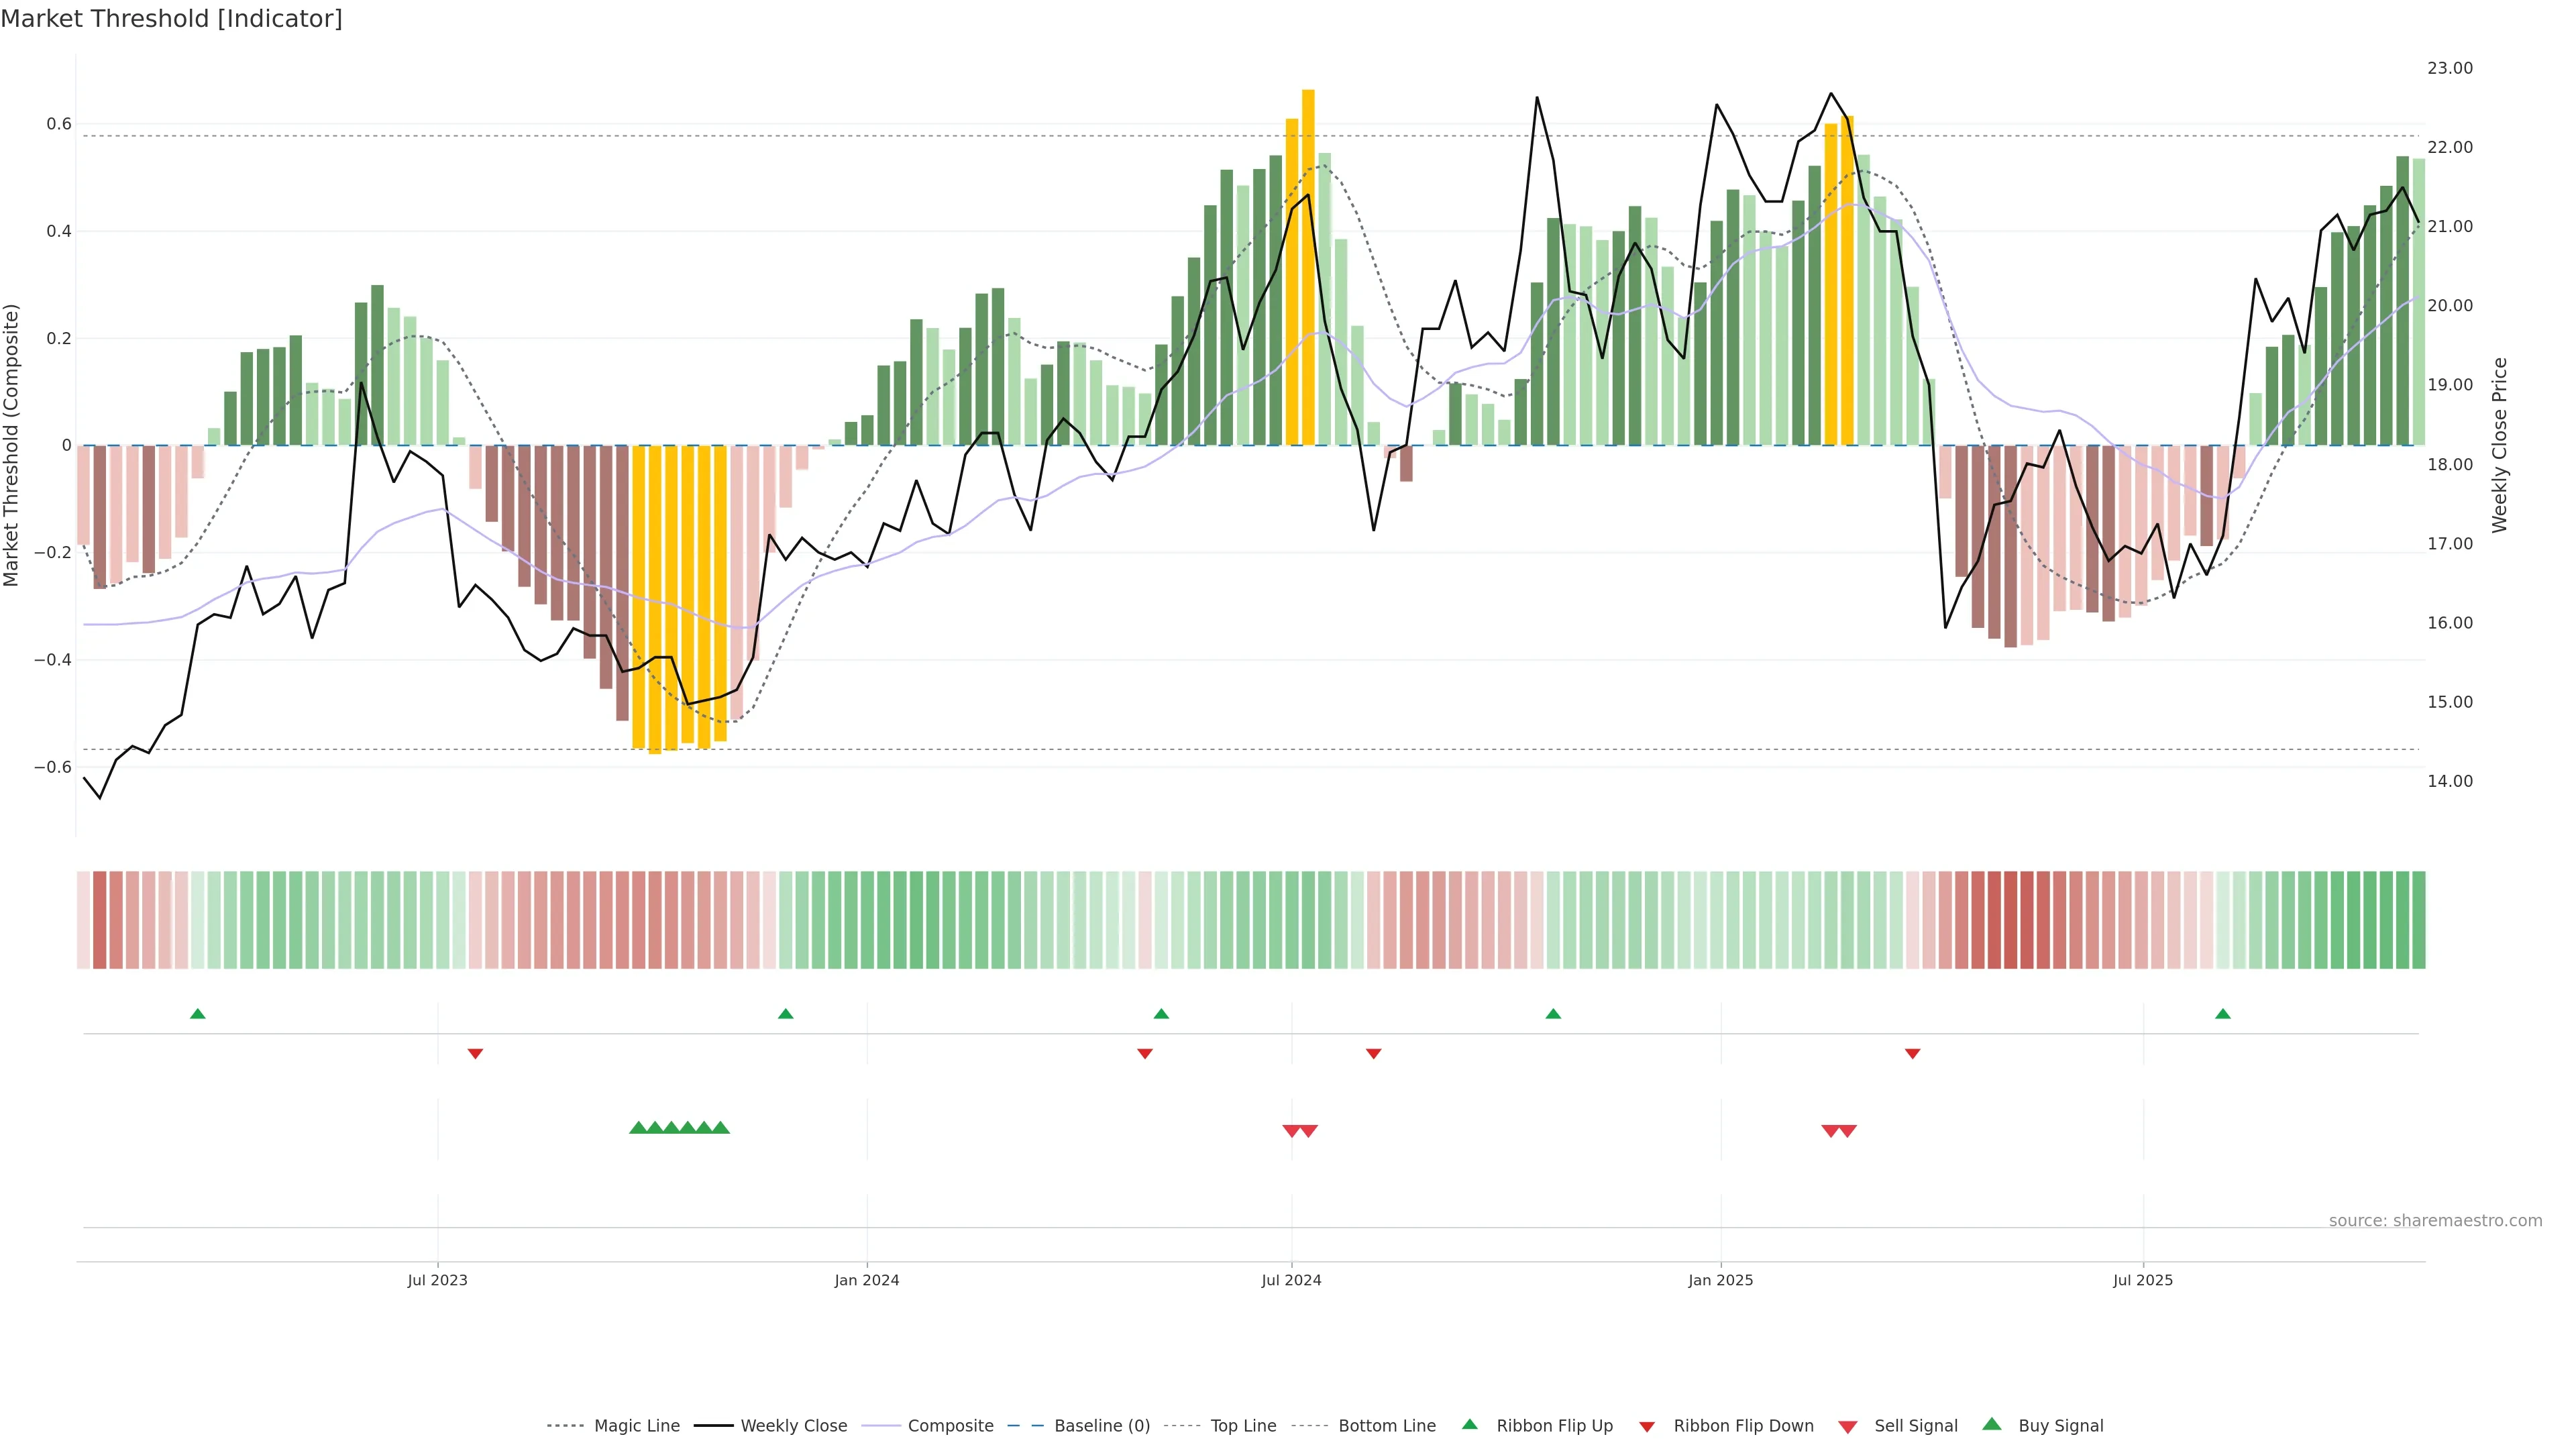Toggle the Bottom Line legend entry
The width and height of the screenshot is (2576, 1449).
1386,1425
